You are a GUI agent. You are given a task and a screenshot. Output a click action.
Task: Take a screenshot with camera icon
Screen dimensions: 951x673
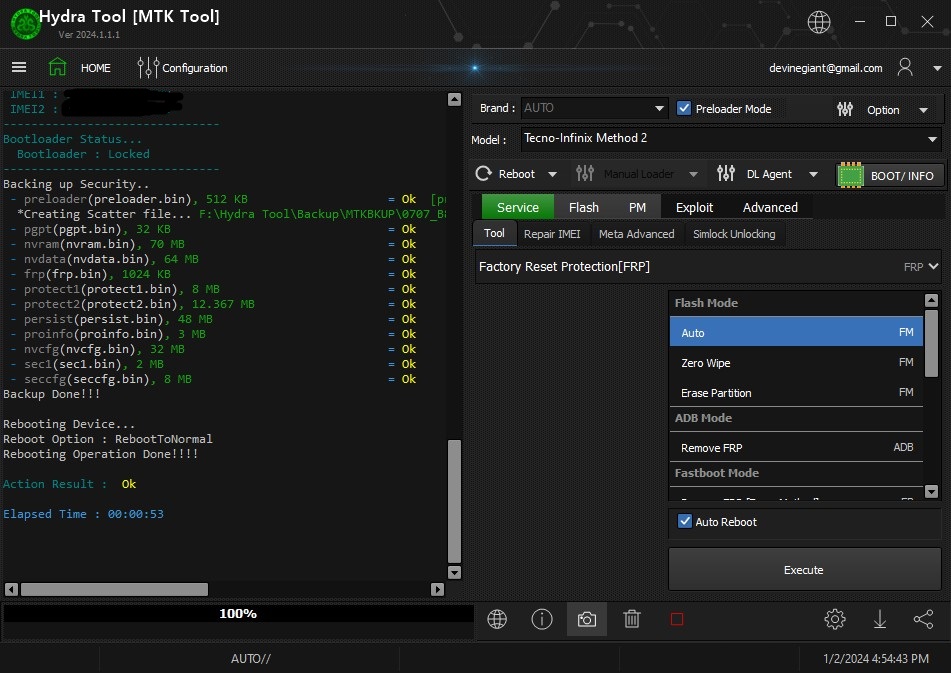pos(586,619)
